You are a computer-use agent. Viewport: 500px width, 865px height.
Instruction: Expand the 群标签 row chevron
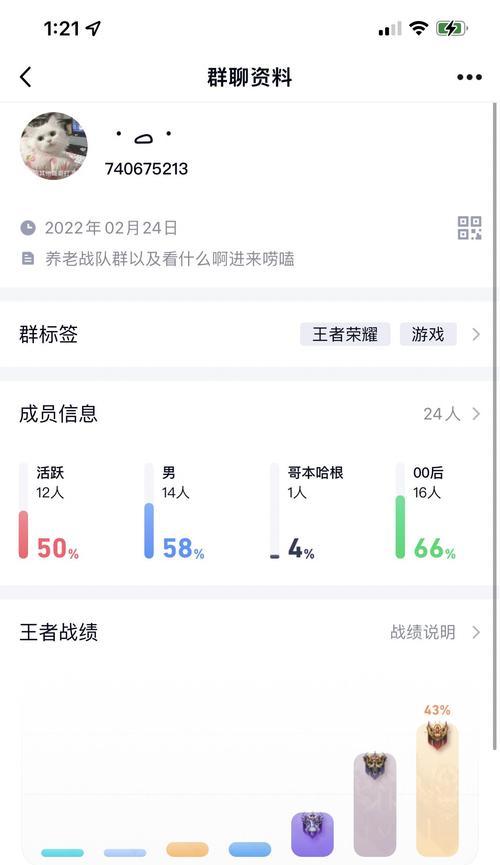[x=476, y=334]
